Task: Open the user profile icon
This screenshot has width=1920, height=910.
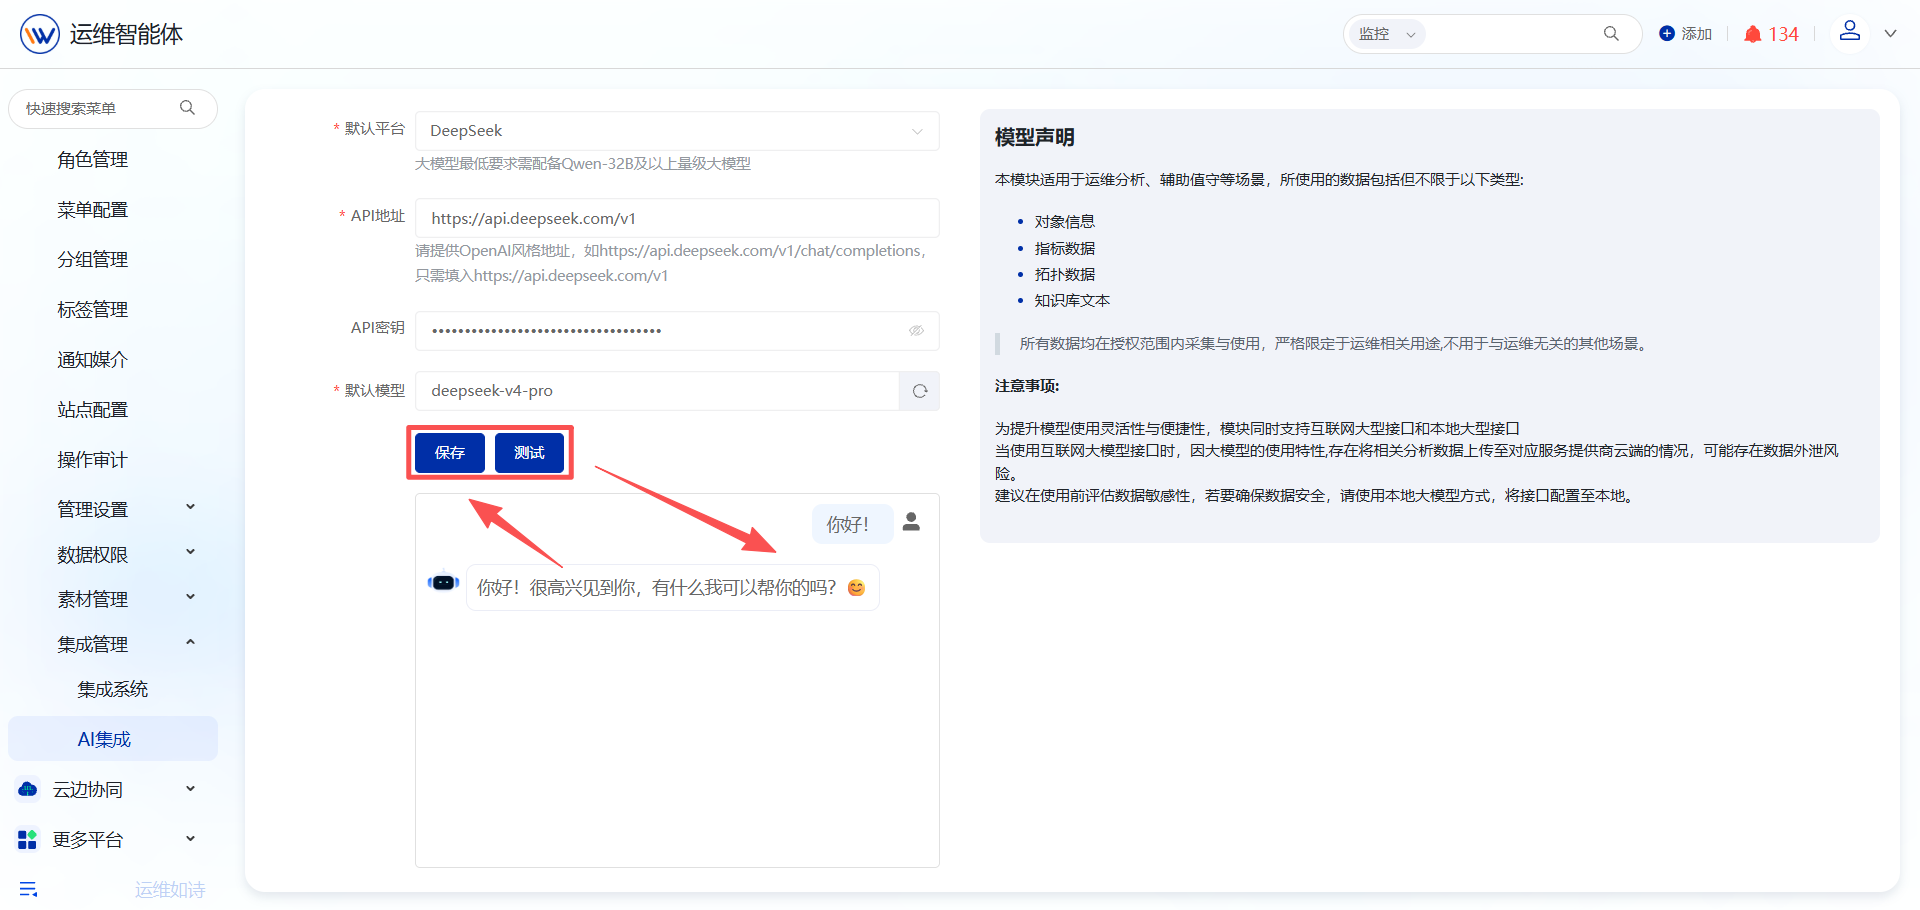Action: (x=1850, y=32)
